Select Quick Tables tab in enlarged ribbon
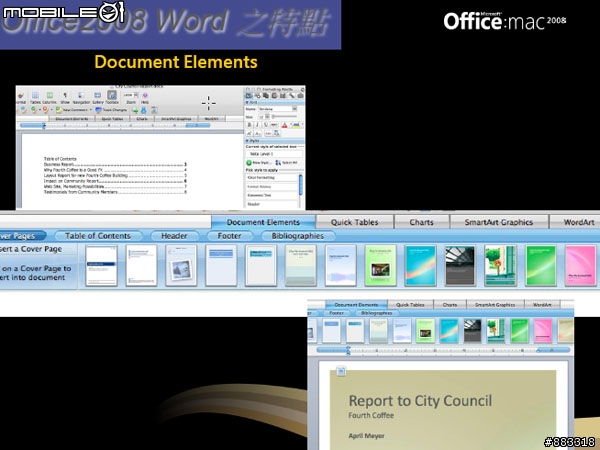 [x=355, y=222]
